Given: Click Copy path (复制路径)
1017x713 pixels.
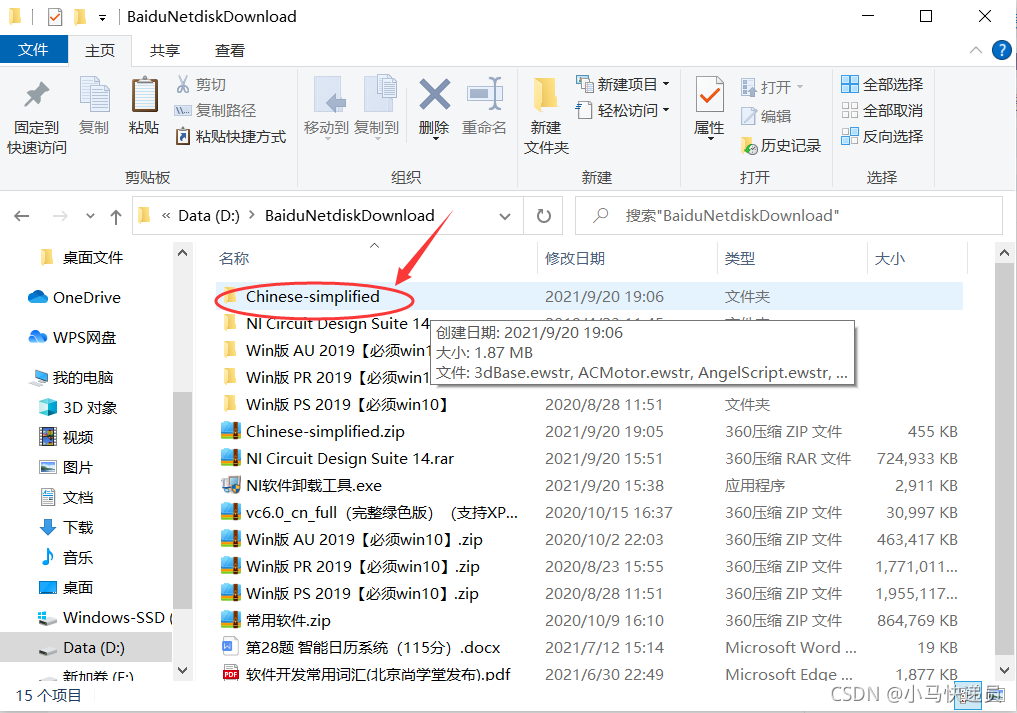Looking at the screenshot, I should (x=215, y=110).
